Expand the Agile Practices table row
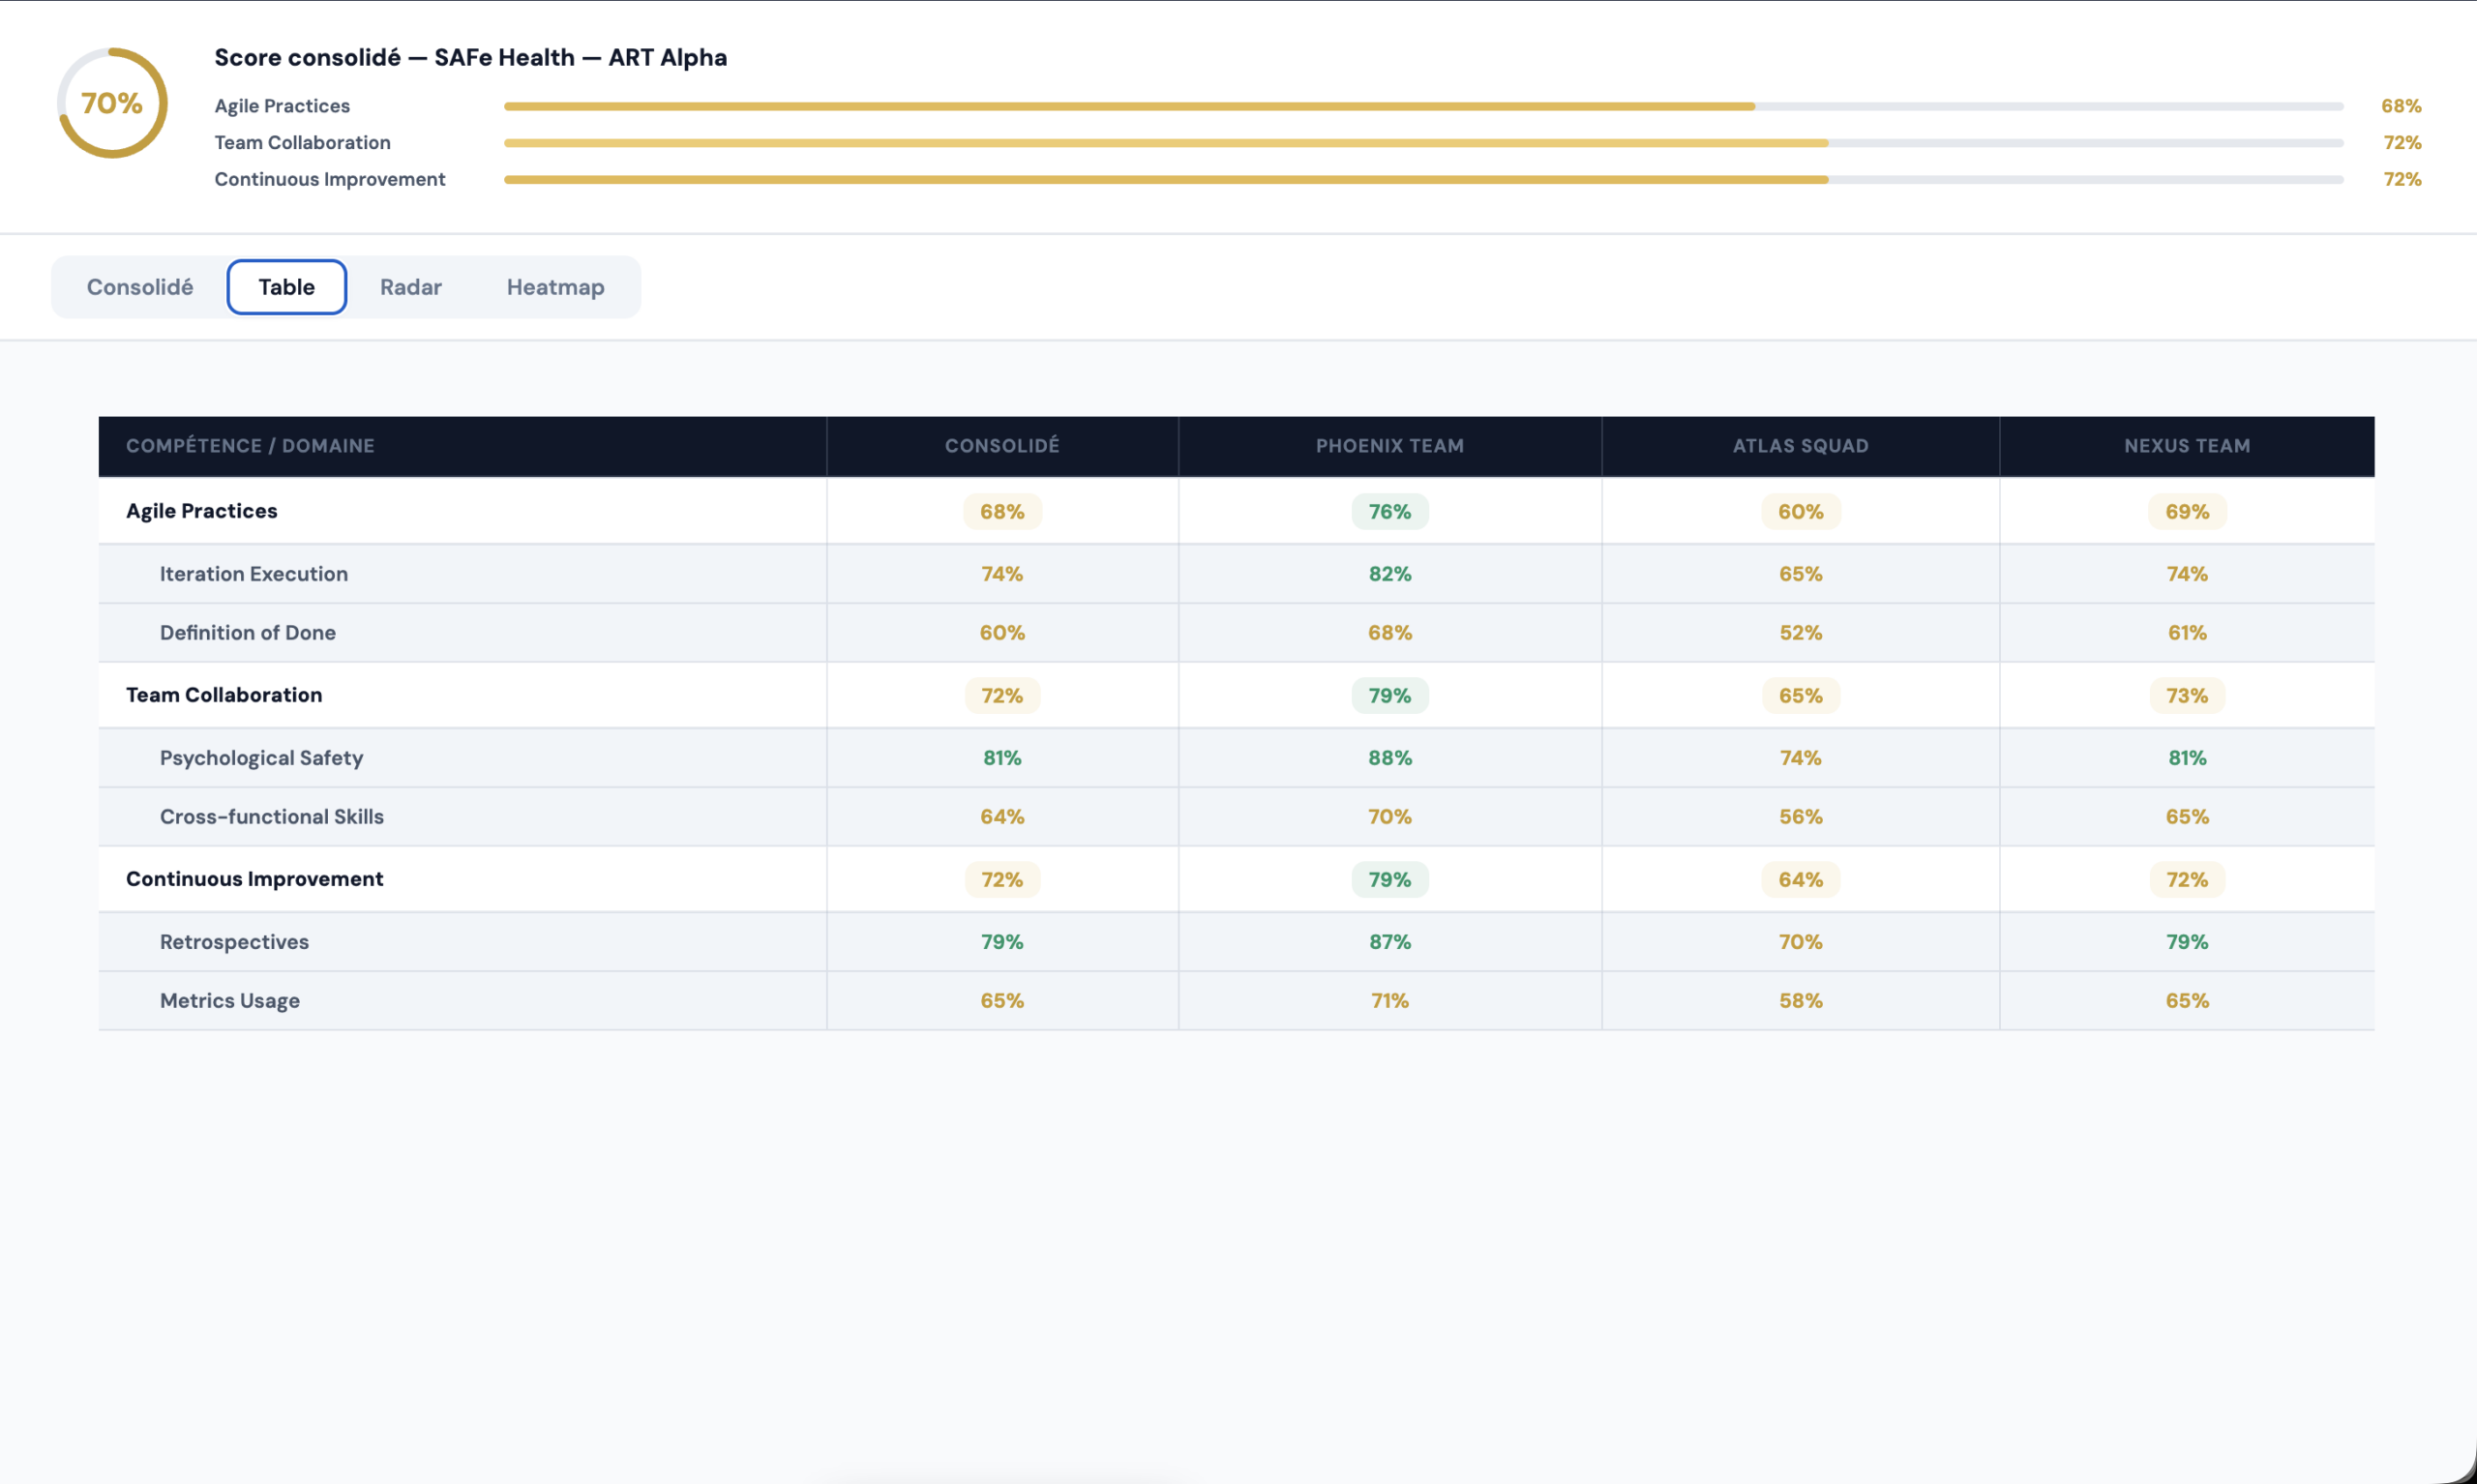This screenshot has width=2477, height=1484. 202,511
